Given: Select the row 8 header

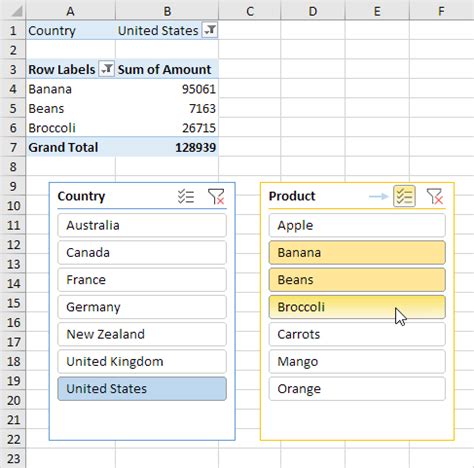Looking at the screenshot, I should coord(13,167).
